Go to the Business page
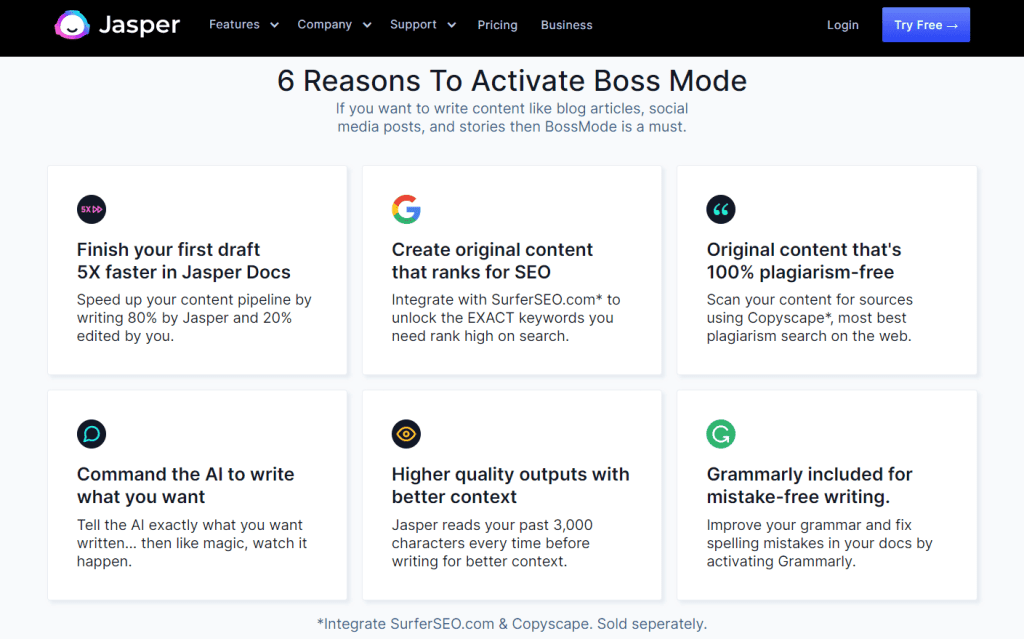 pos(567,25)
